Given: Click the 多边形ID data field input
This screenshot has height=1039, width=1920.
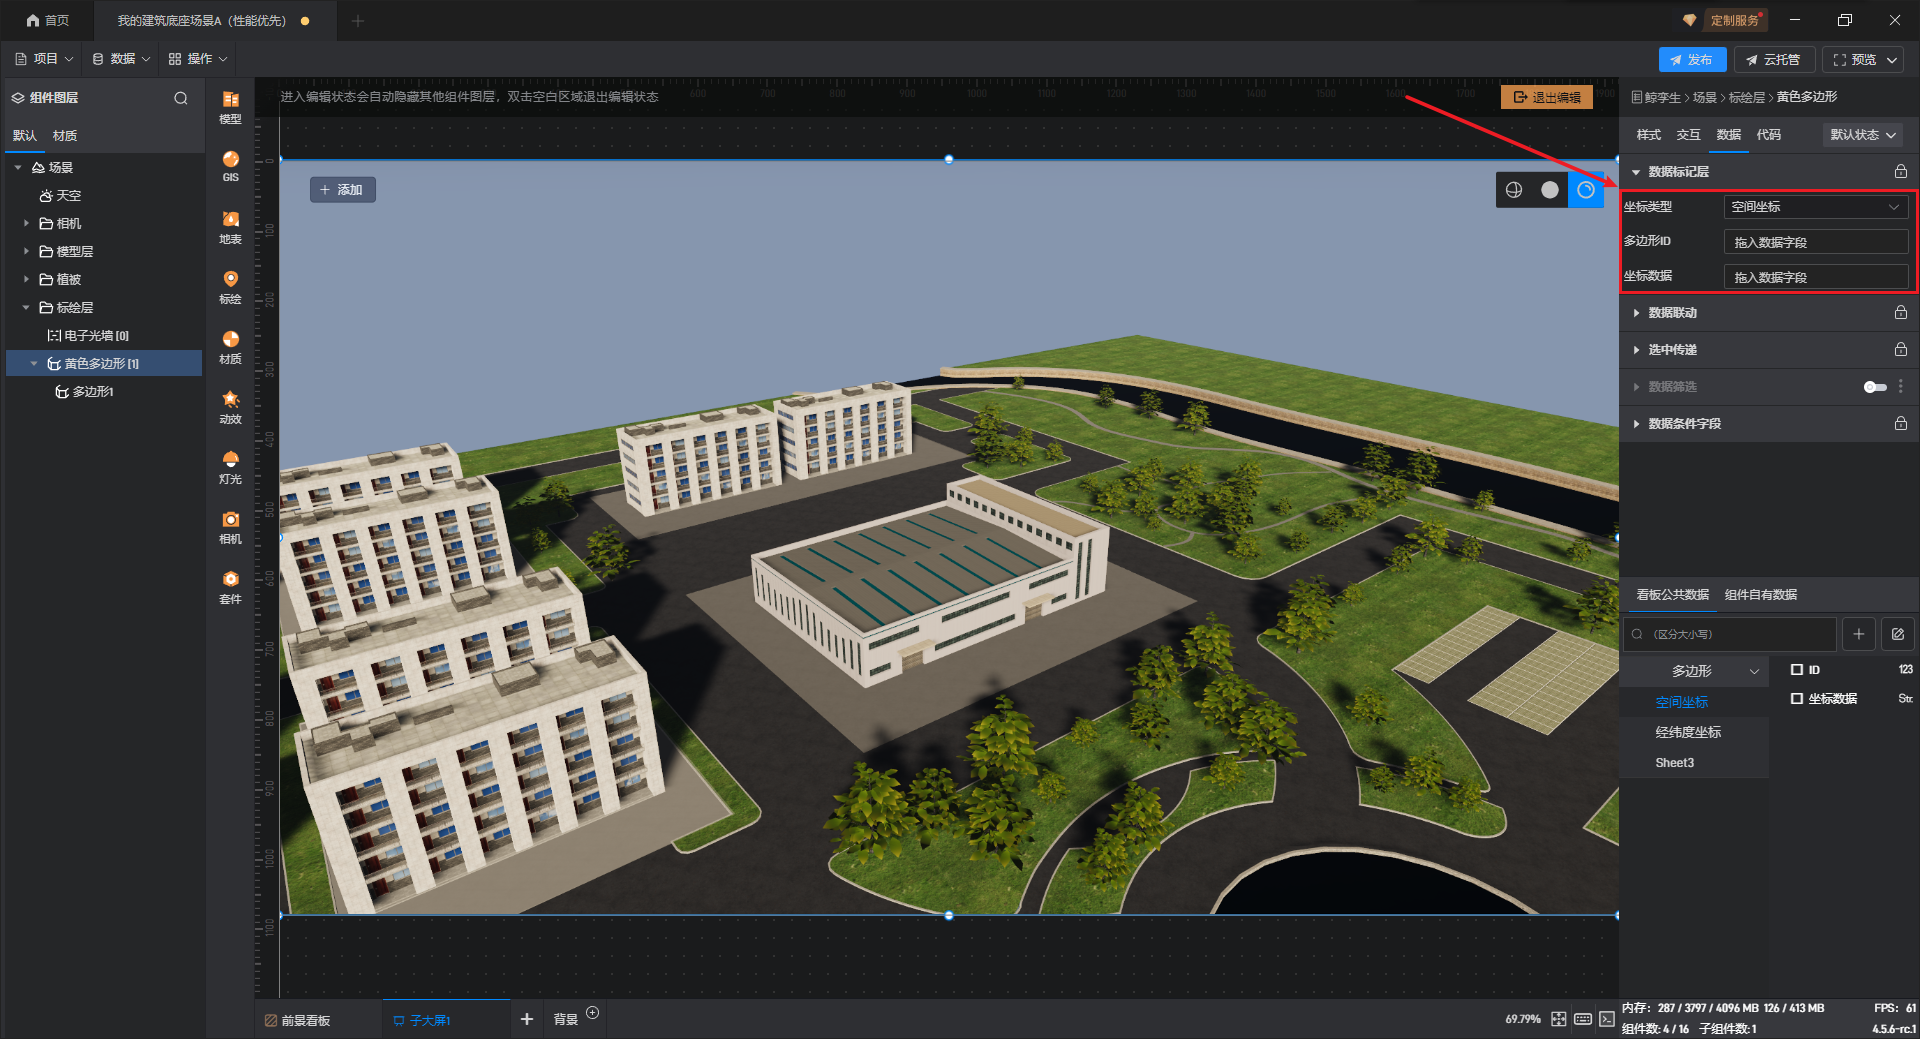Looking at the screenshot, I should (1815, 242).
